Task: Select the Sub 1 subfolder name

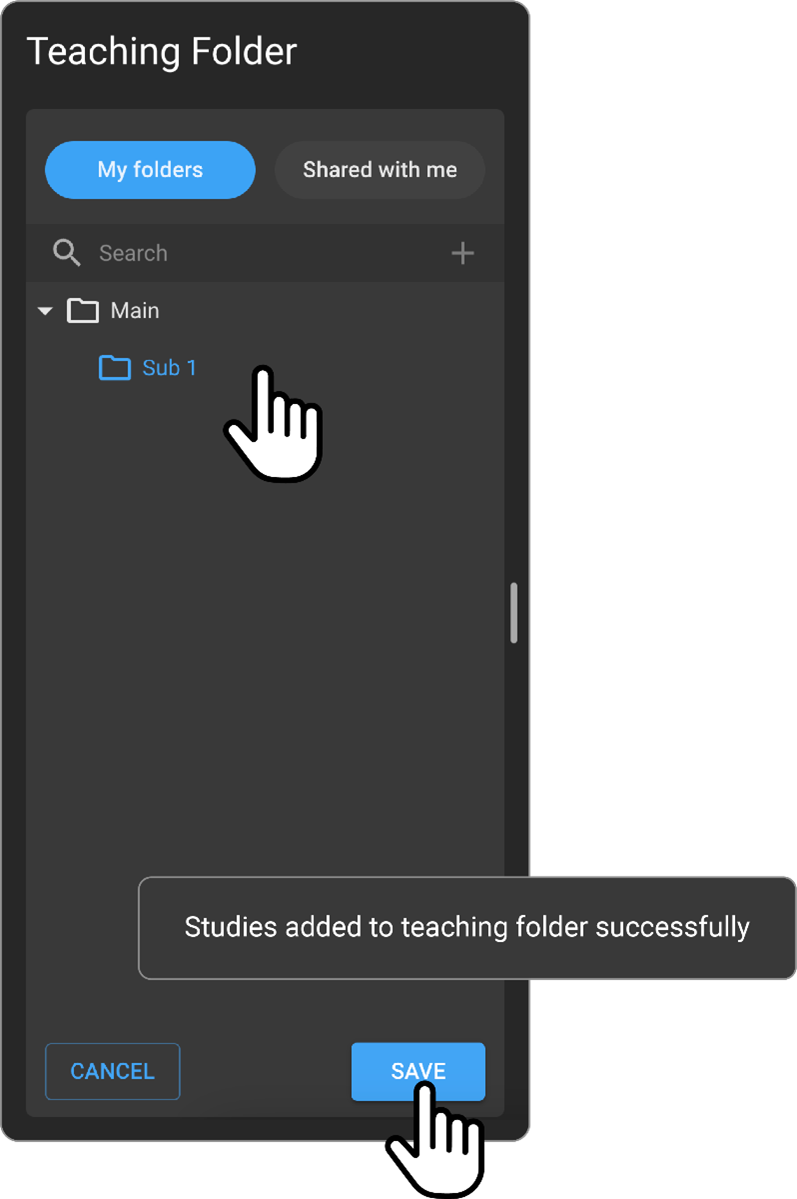Action: (169, 368)
